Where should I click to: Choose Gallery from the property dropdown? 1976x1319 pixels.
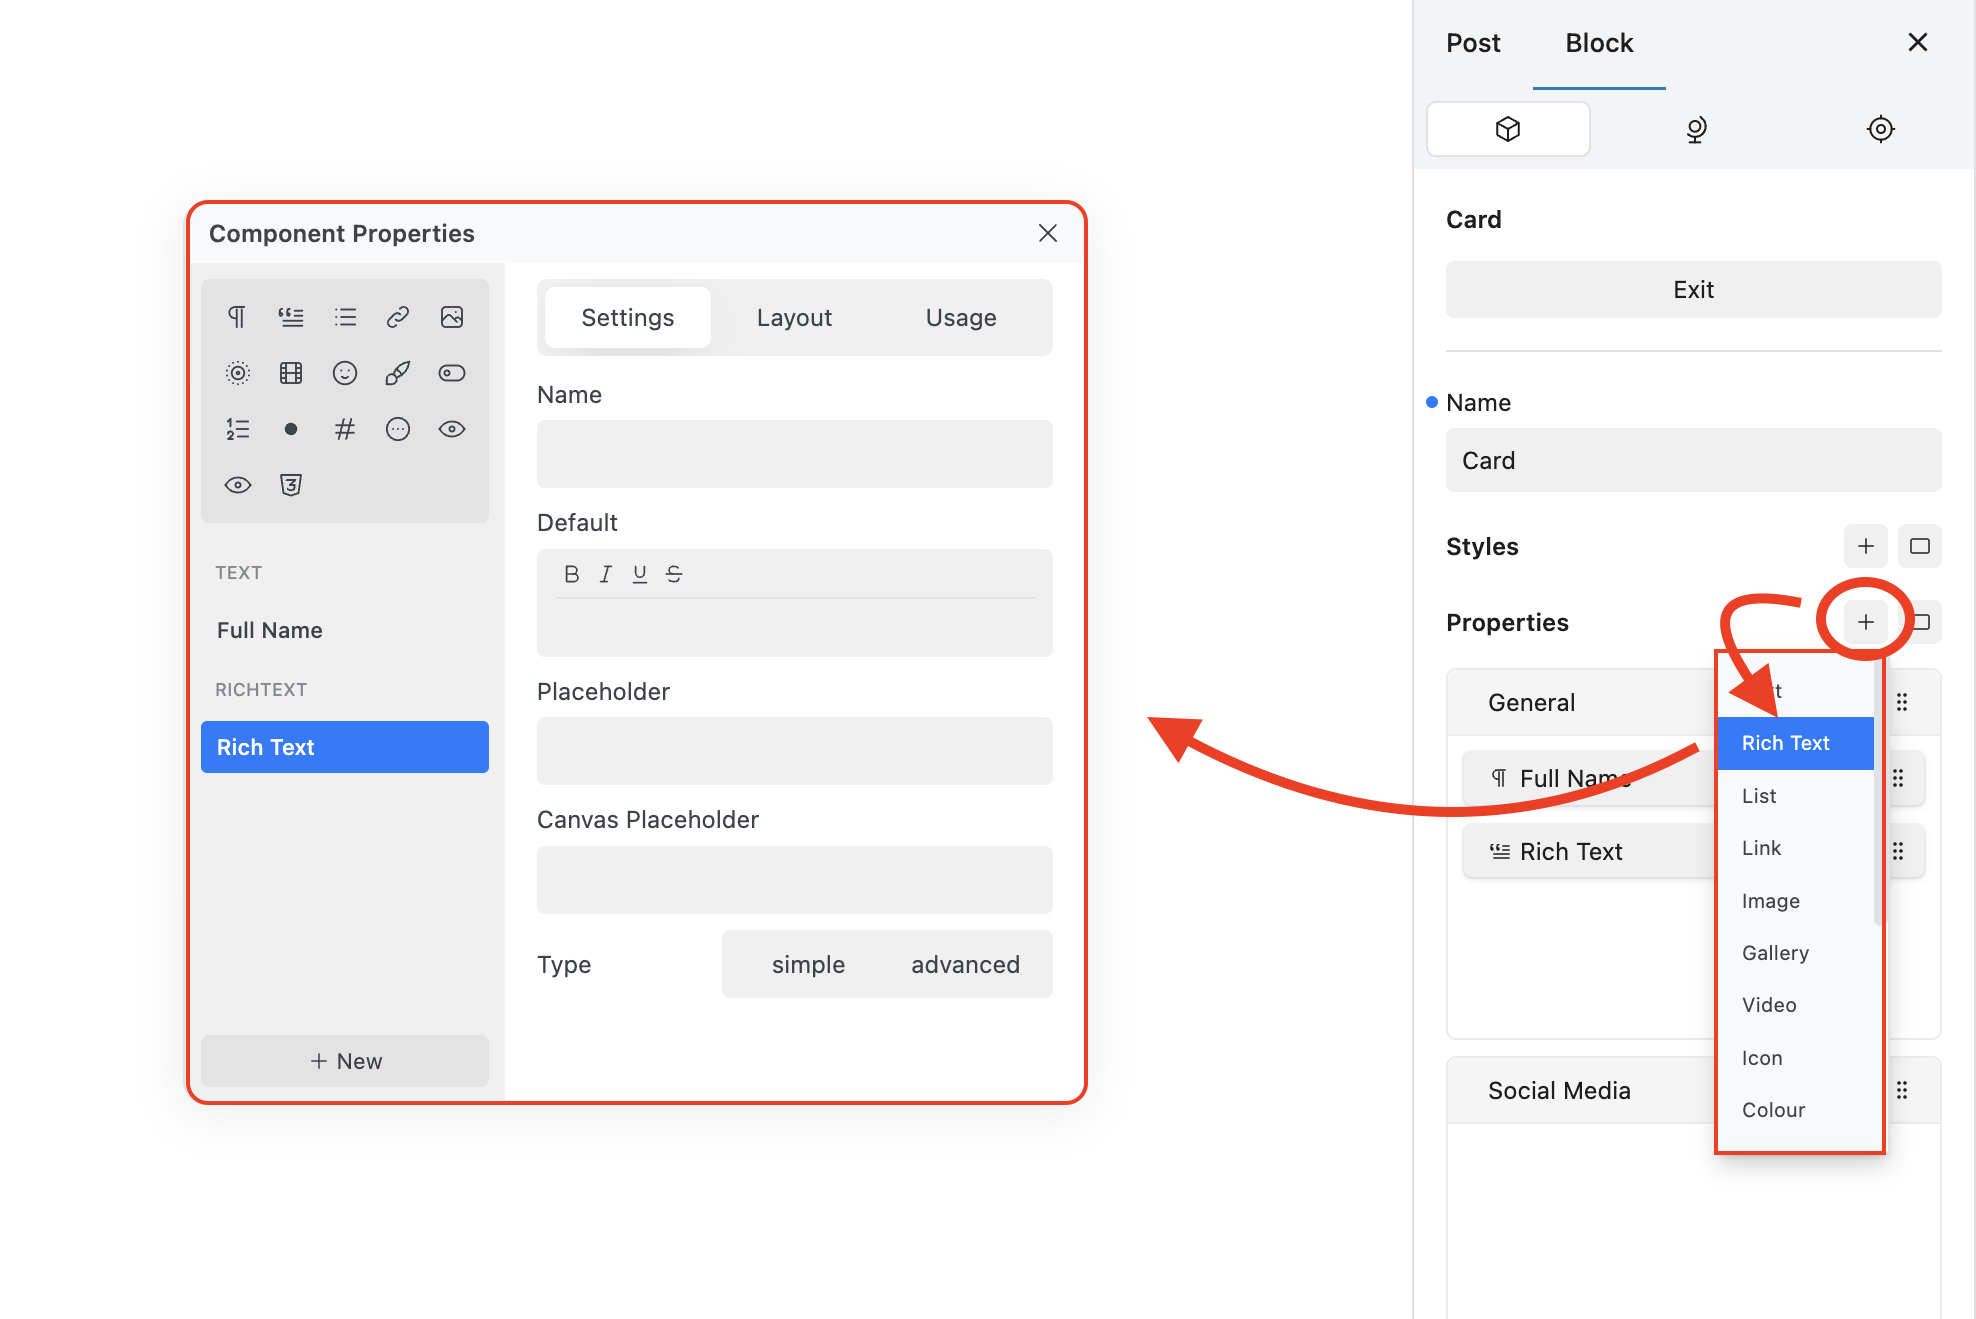point(1775,953)
